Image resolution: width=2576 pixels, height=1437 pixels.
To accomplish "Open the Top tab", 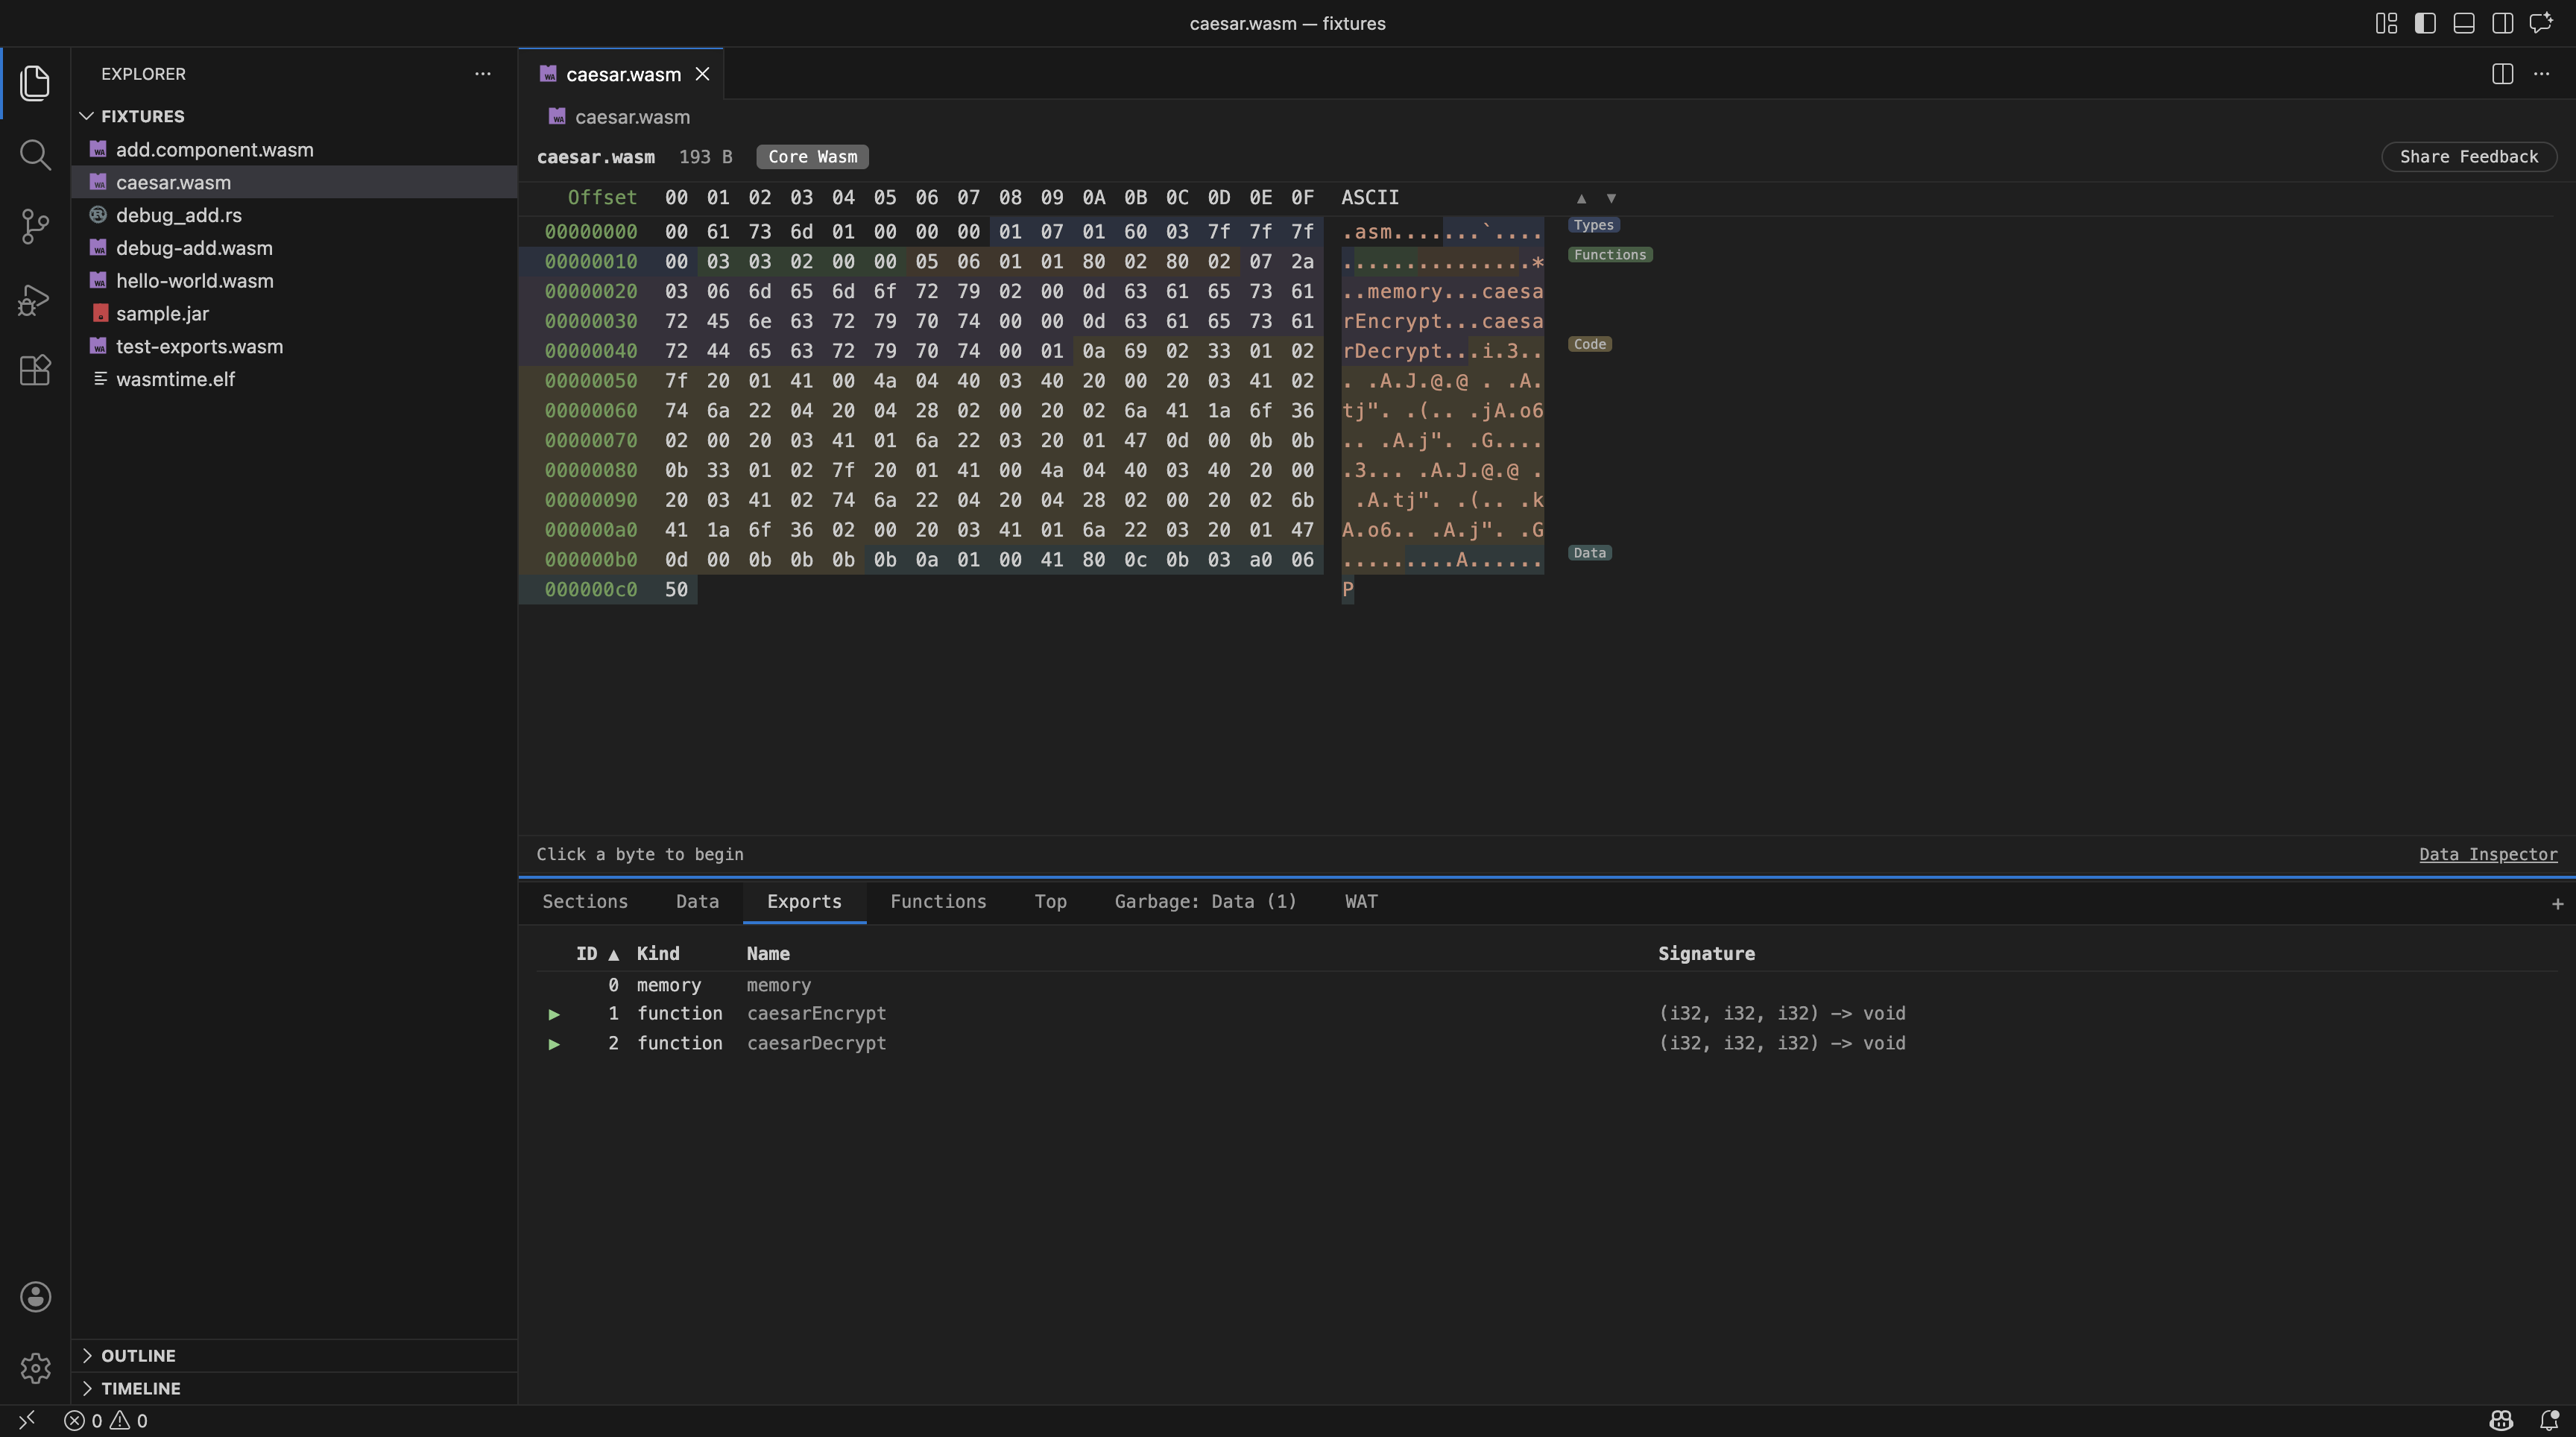I will tap(1050, 902).
